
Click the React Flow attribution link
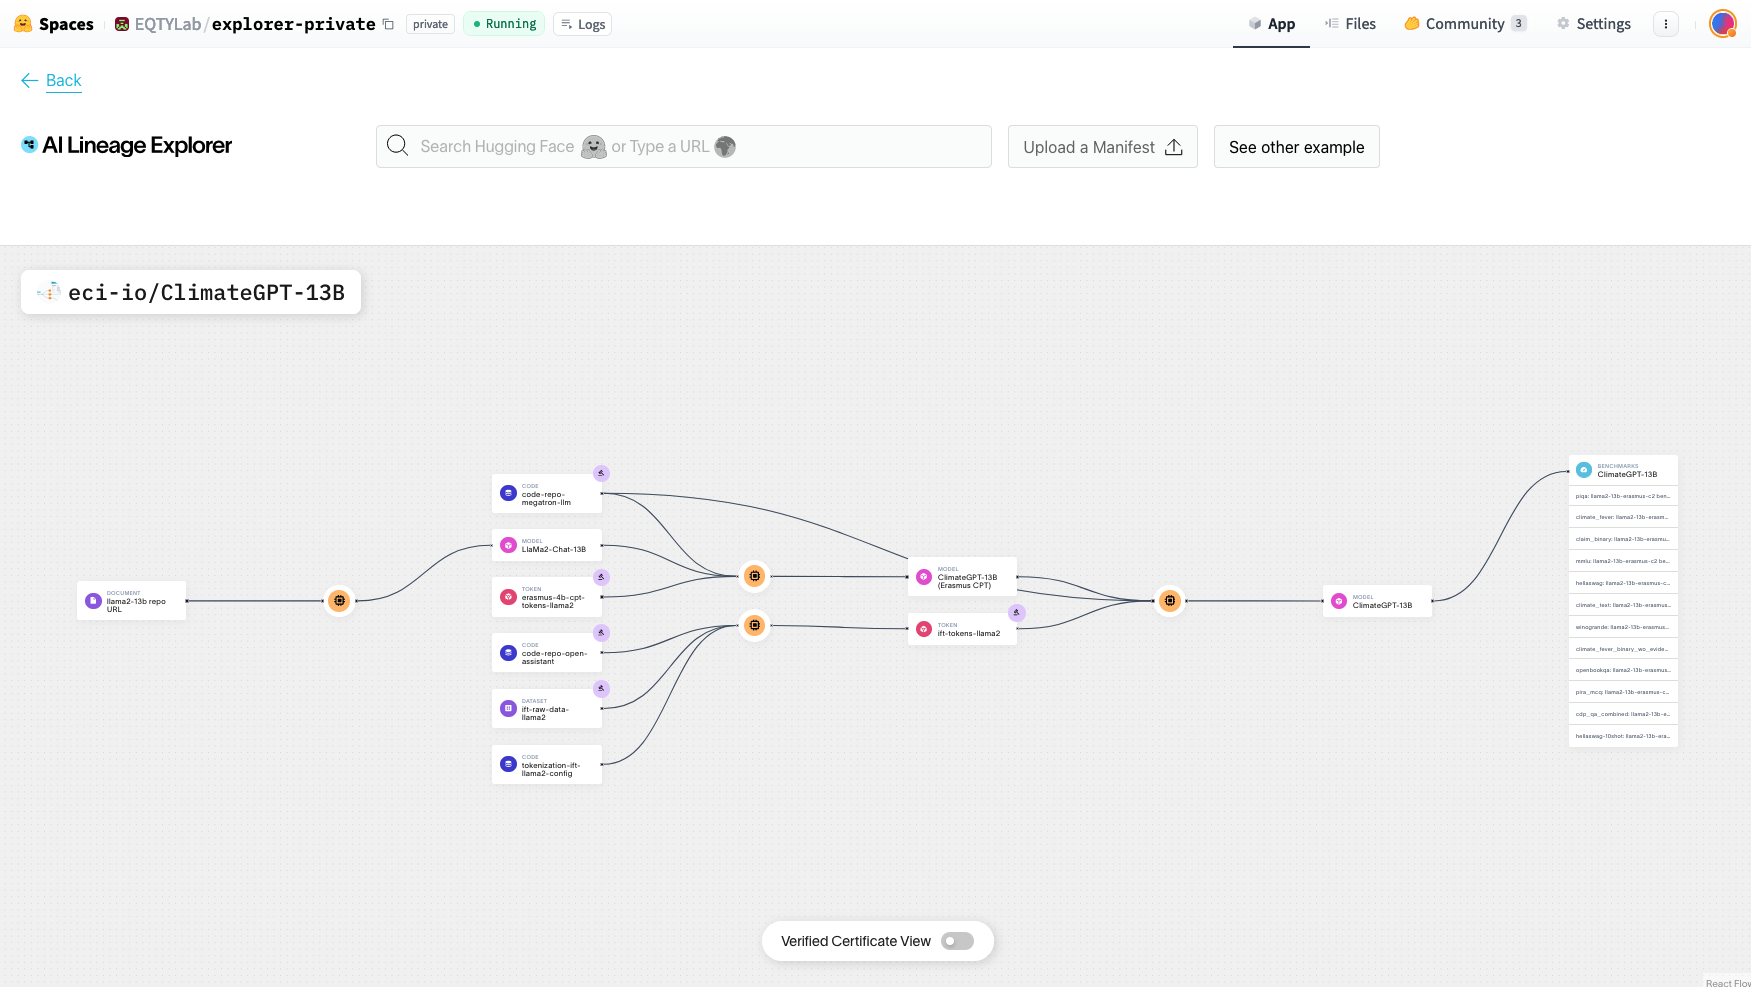[1728, 982]
